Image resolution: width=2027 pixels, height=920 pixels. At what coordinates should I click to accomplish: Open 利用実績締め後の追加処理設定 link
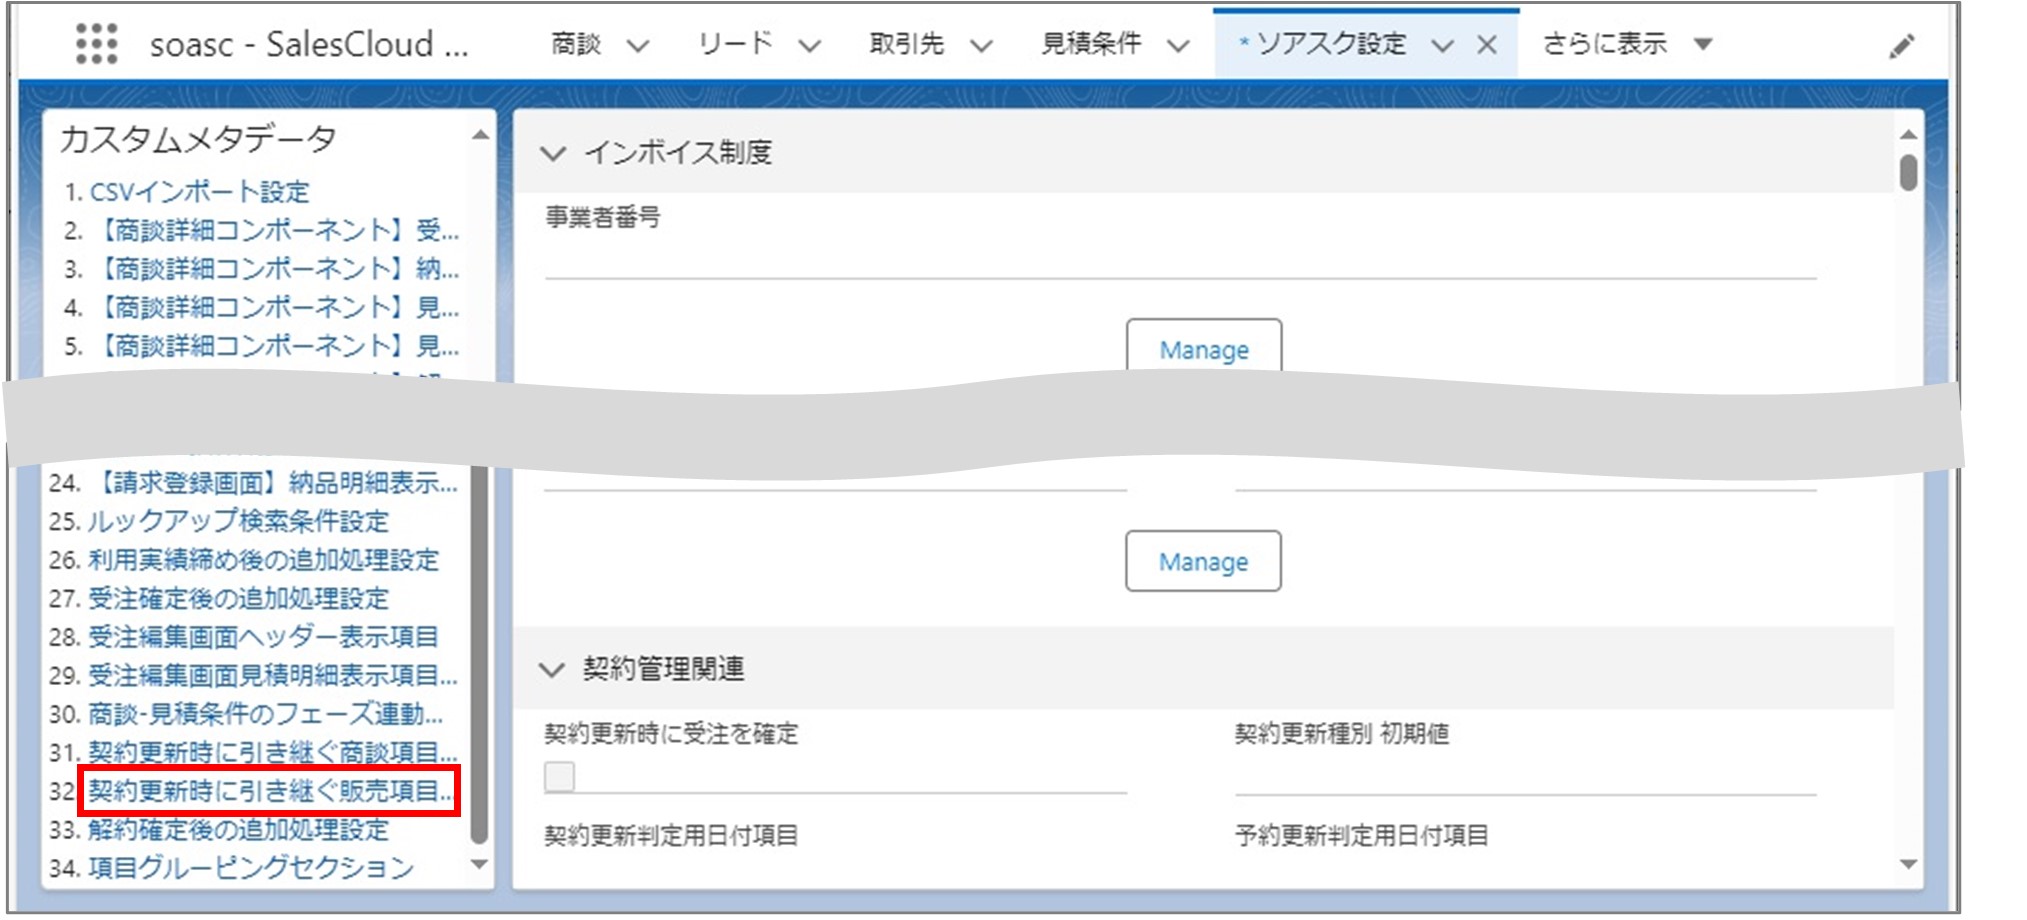coord(263,560)
